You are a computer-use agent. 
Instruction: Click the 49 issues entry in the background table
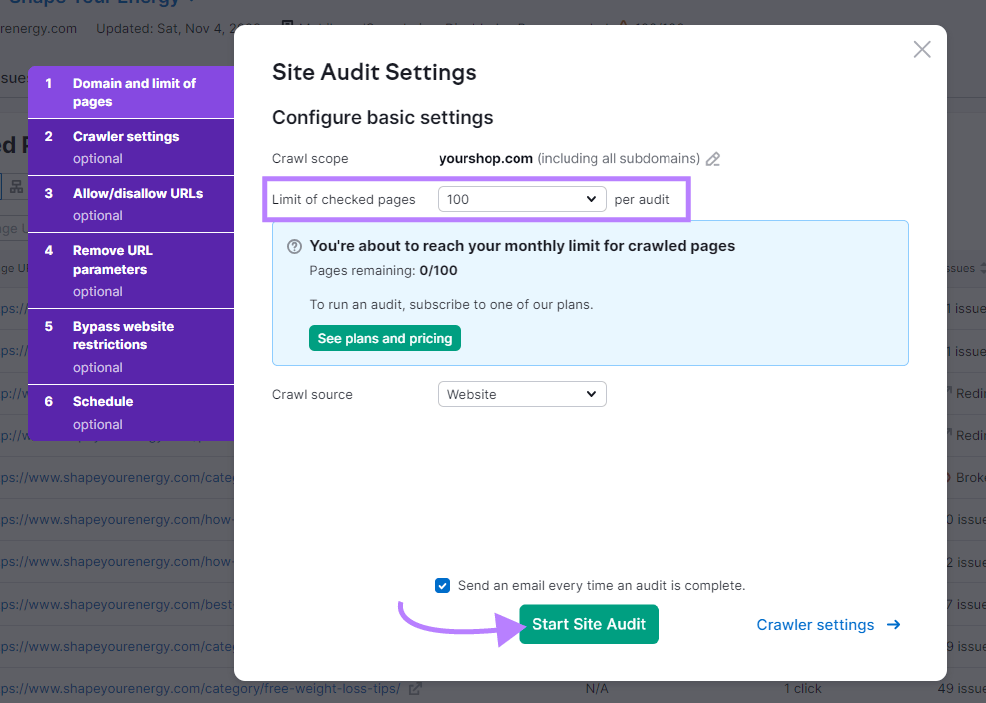tap(961, 688)
